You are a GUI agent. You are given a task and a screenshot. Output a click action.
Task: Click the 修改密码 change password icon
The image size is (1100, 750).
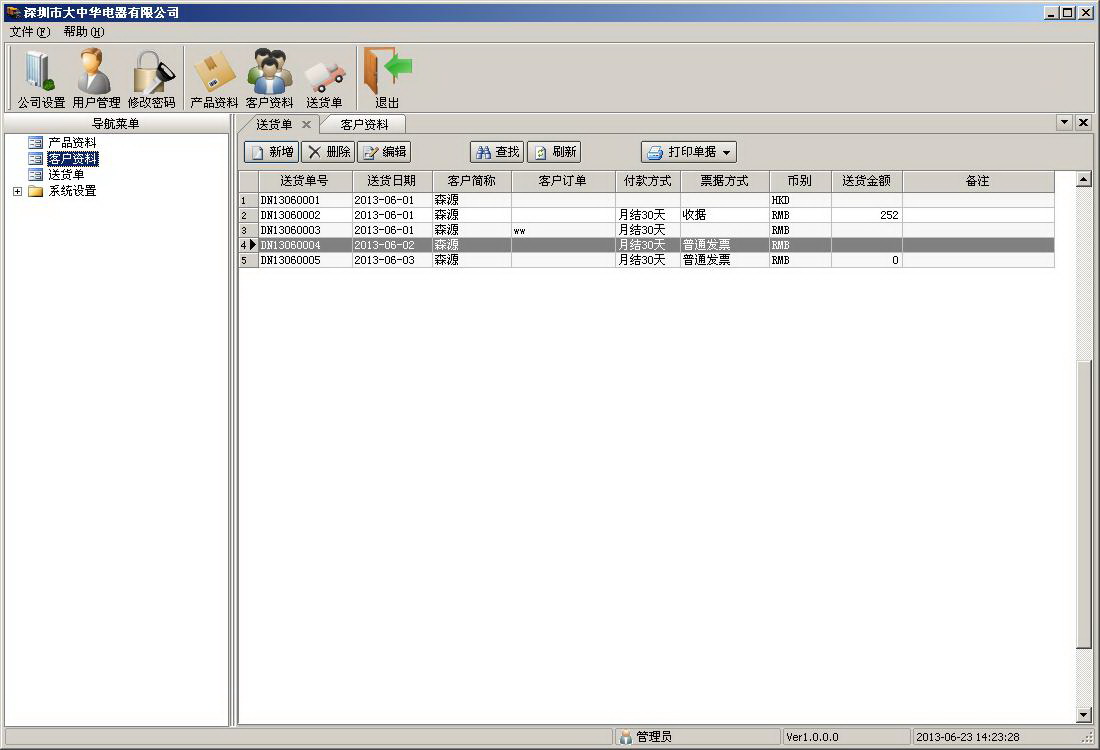point(152,79)
